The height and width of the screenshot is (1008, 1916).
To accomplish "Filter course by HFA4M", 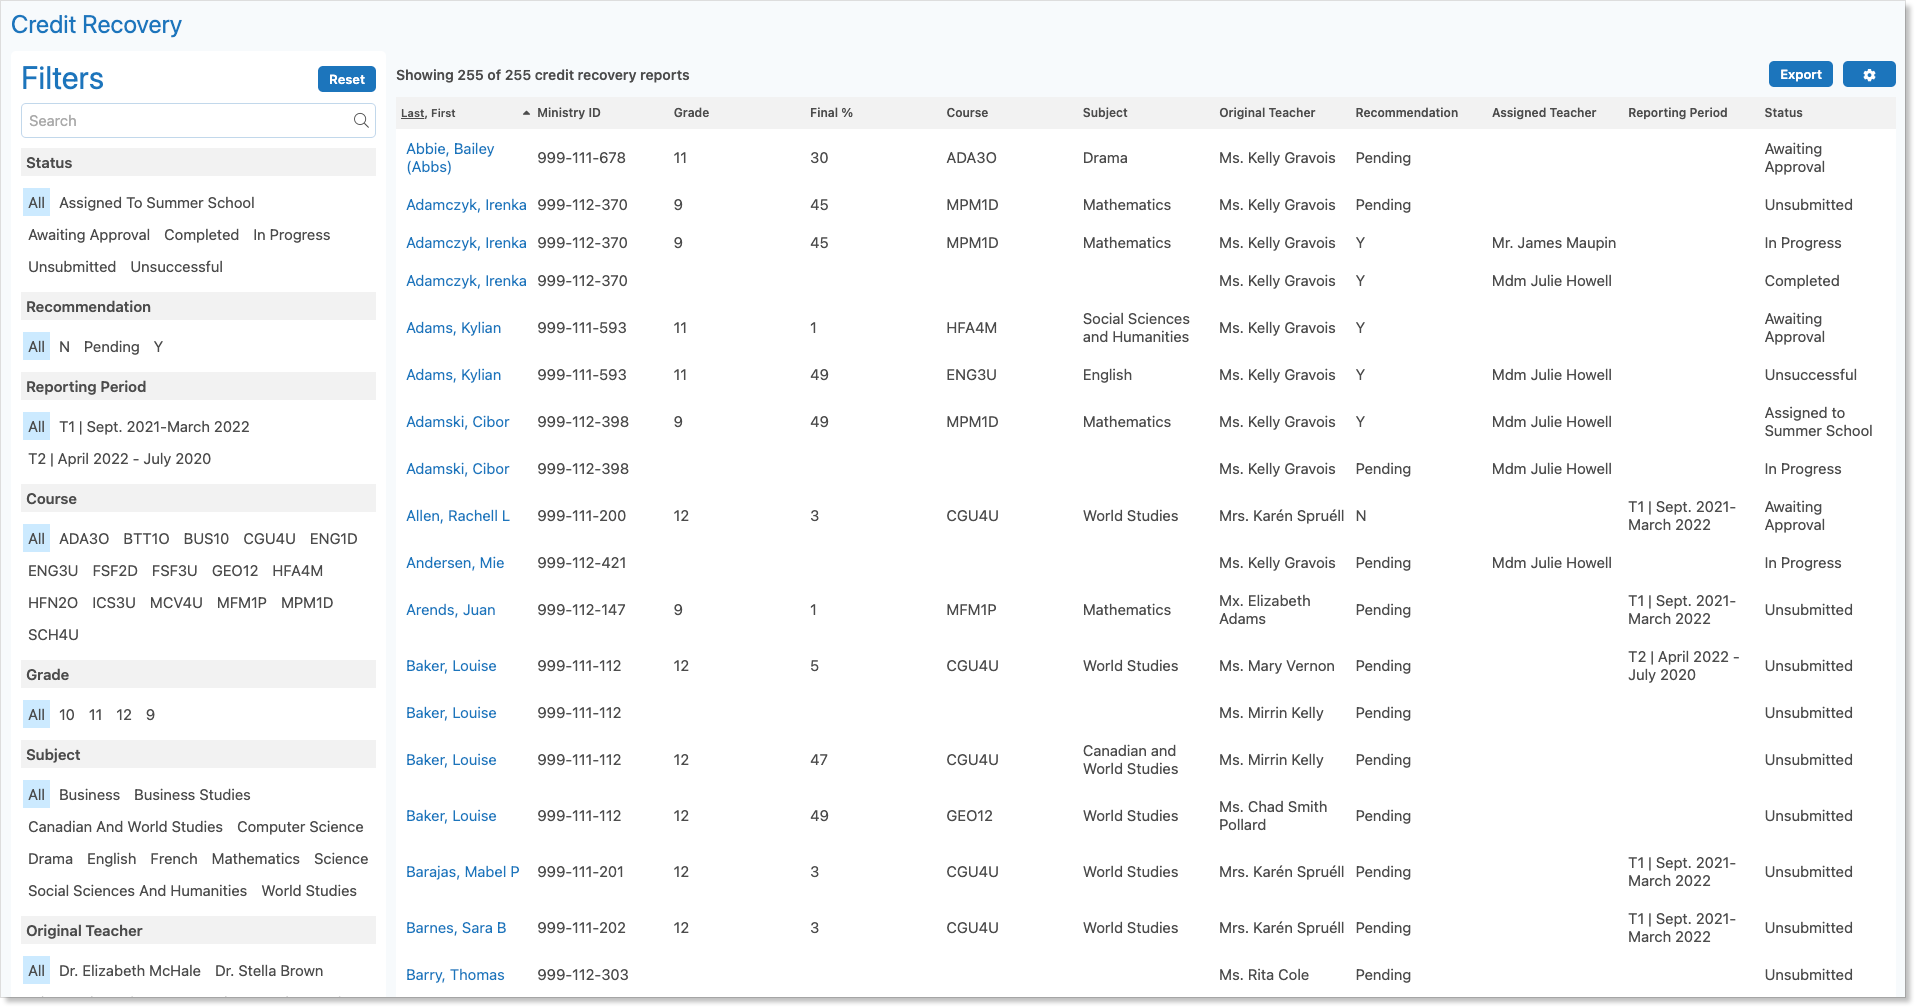I will 298,571.
